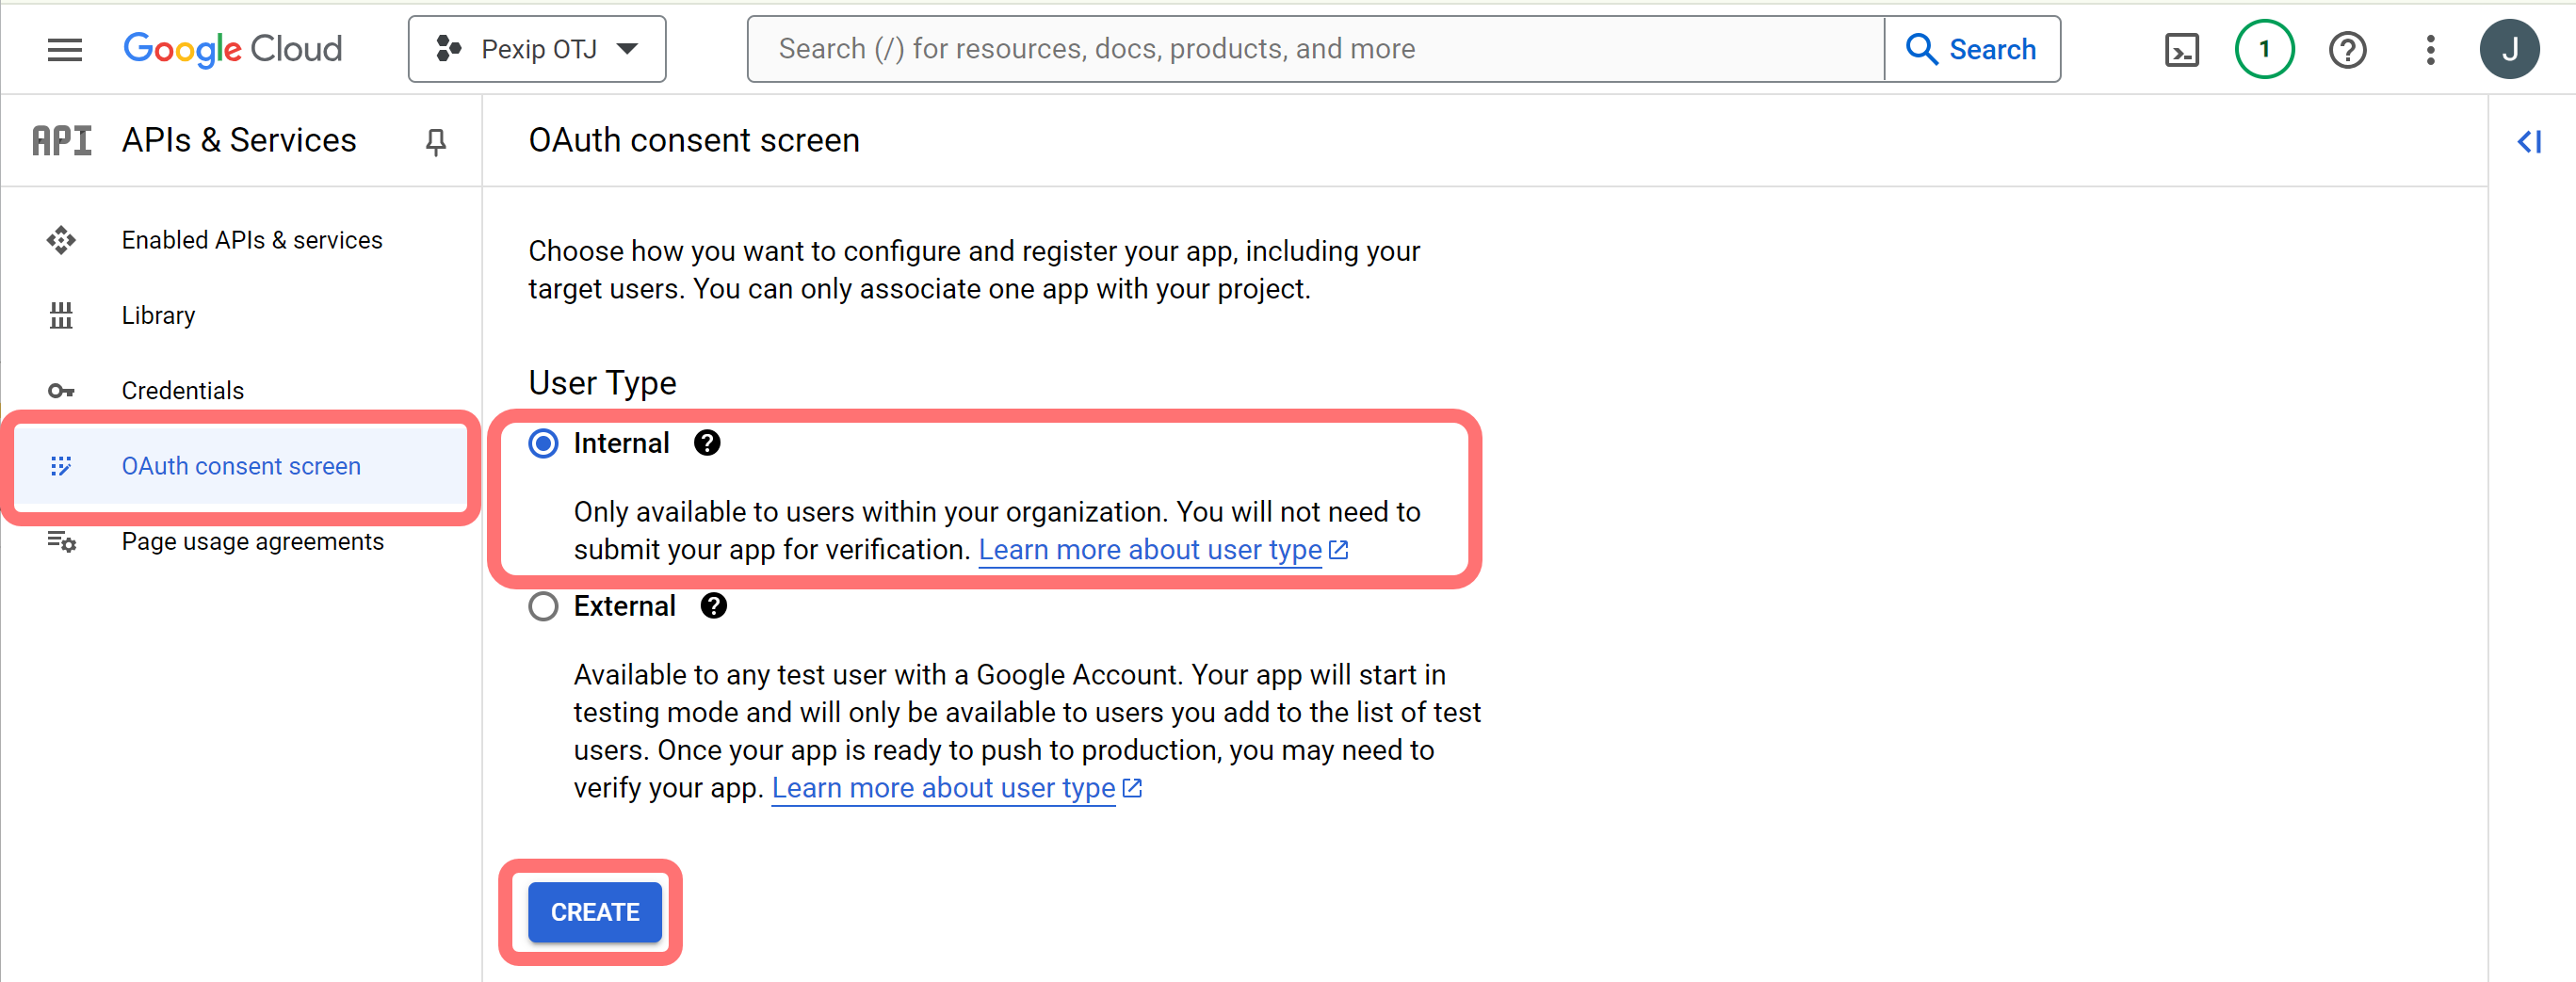The width and height of the screenshot is (2576, 982).
Task: Navigate to Credentials in sidebar
Action: click(182, 390)
